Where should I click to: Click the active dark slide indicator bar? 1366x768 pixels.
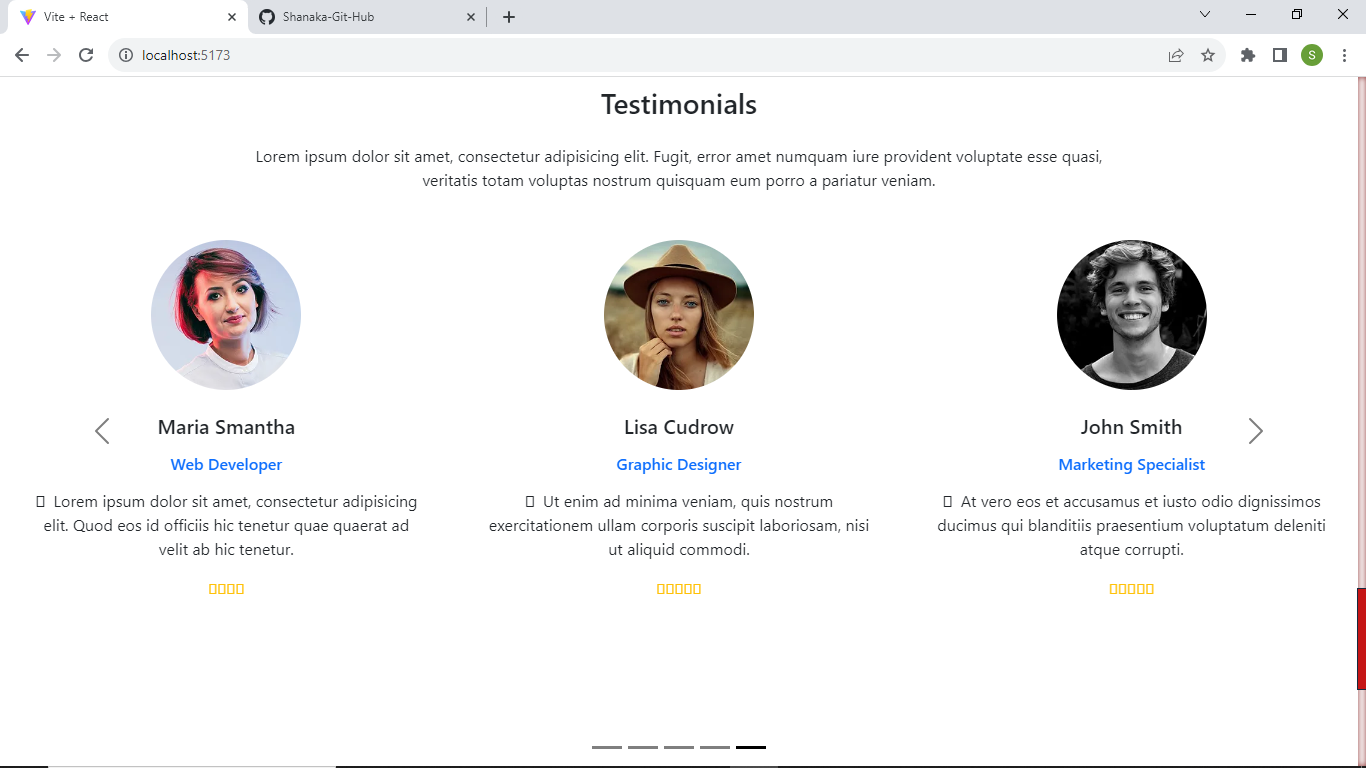coord(751,747)
